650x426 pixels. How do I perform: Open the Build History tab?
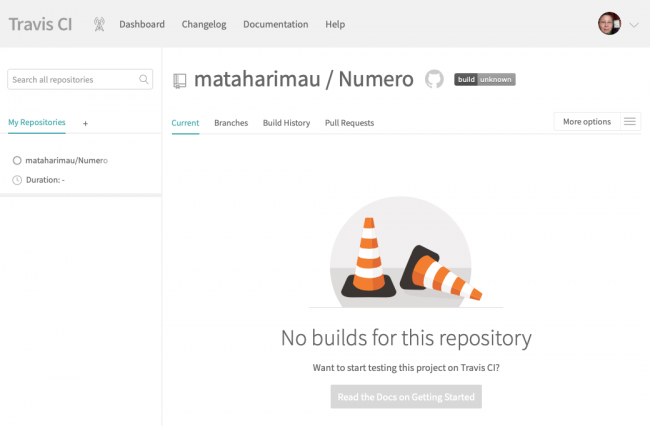coord(286,123)
